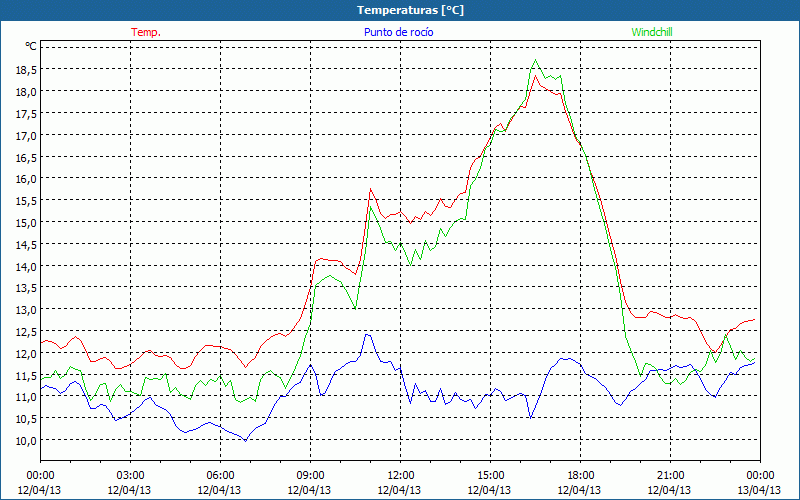
Task: Click the 10,0 y-axis value
Action: click(26, 441)
